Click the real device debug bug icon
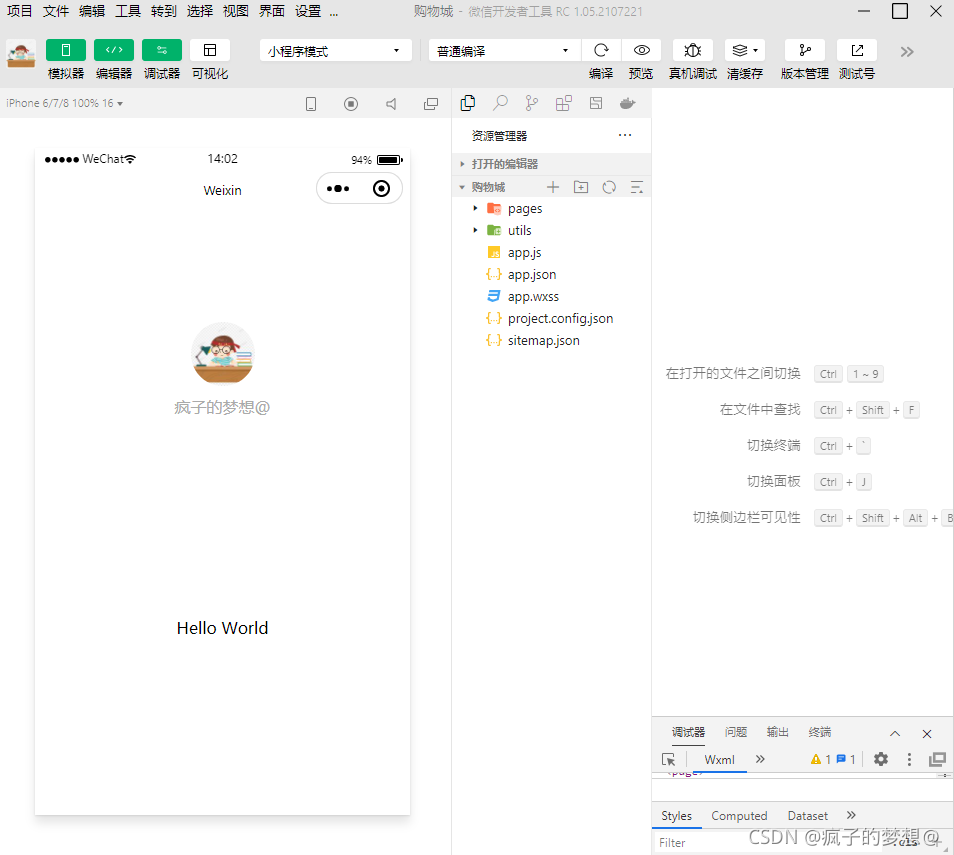The image size is (954, 855). click(692, 51)
